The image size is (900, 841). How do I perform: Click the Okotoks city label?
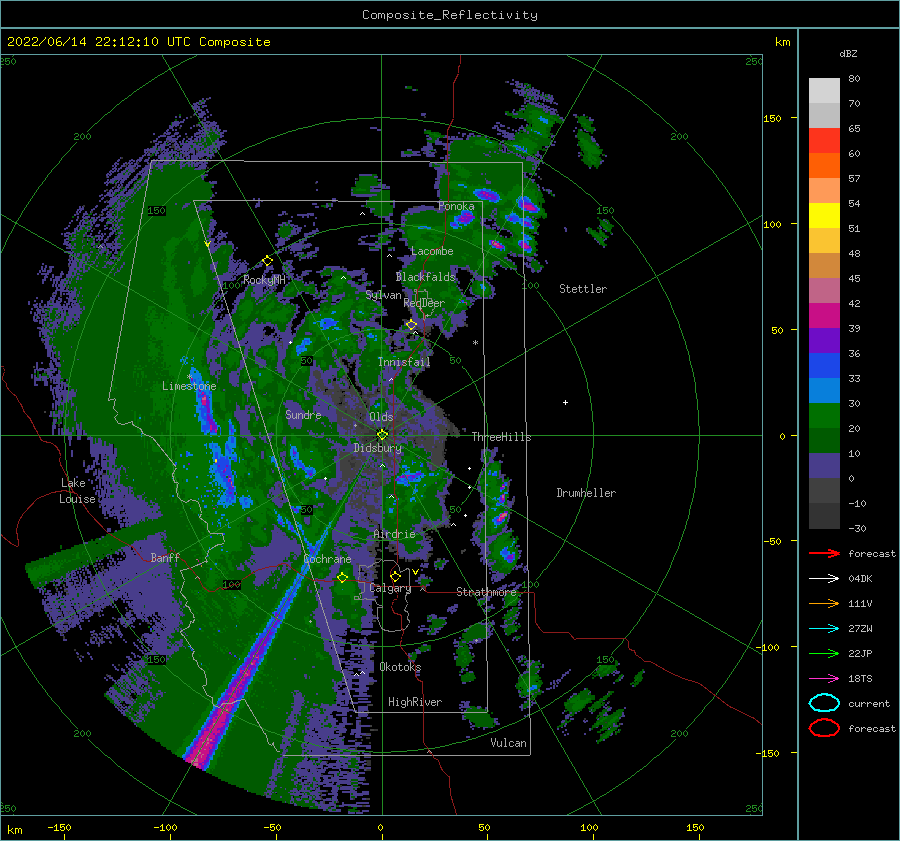[400, 667]
